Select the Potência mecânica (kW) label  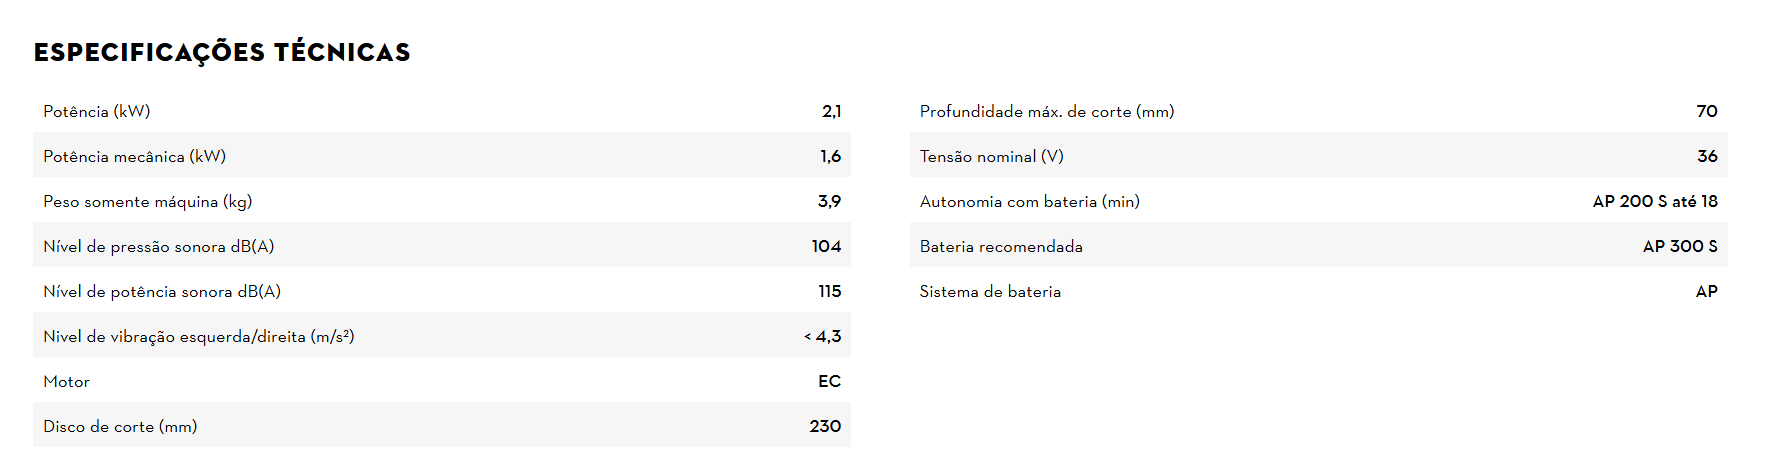[134, 156]
